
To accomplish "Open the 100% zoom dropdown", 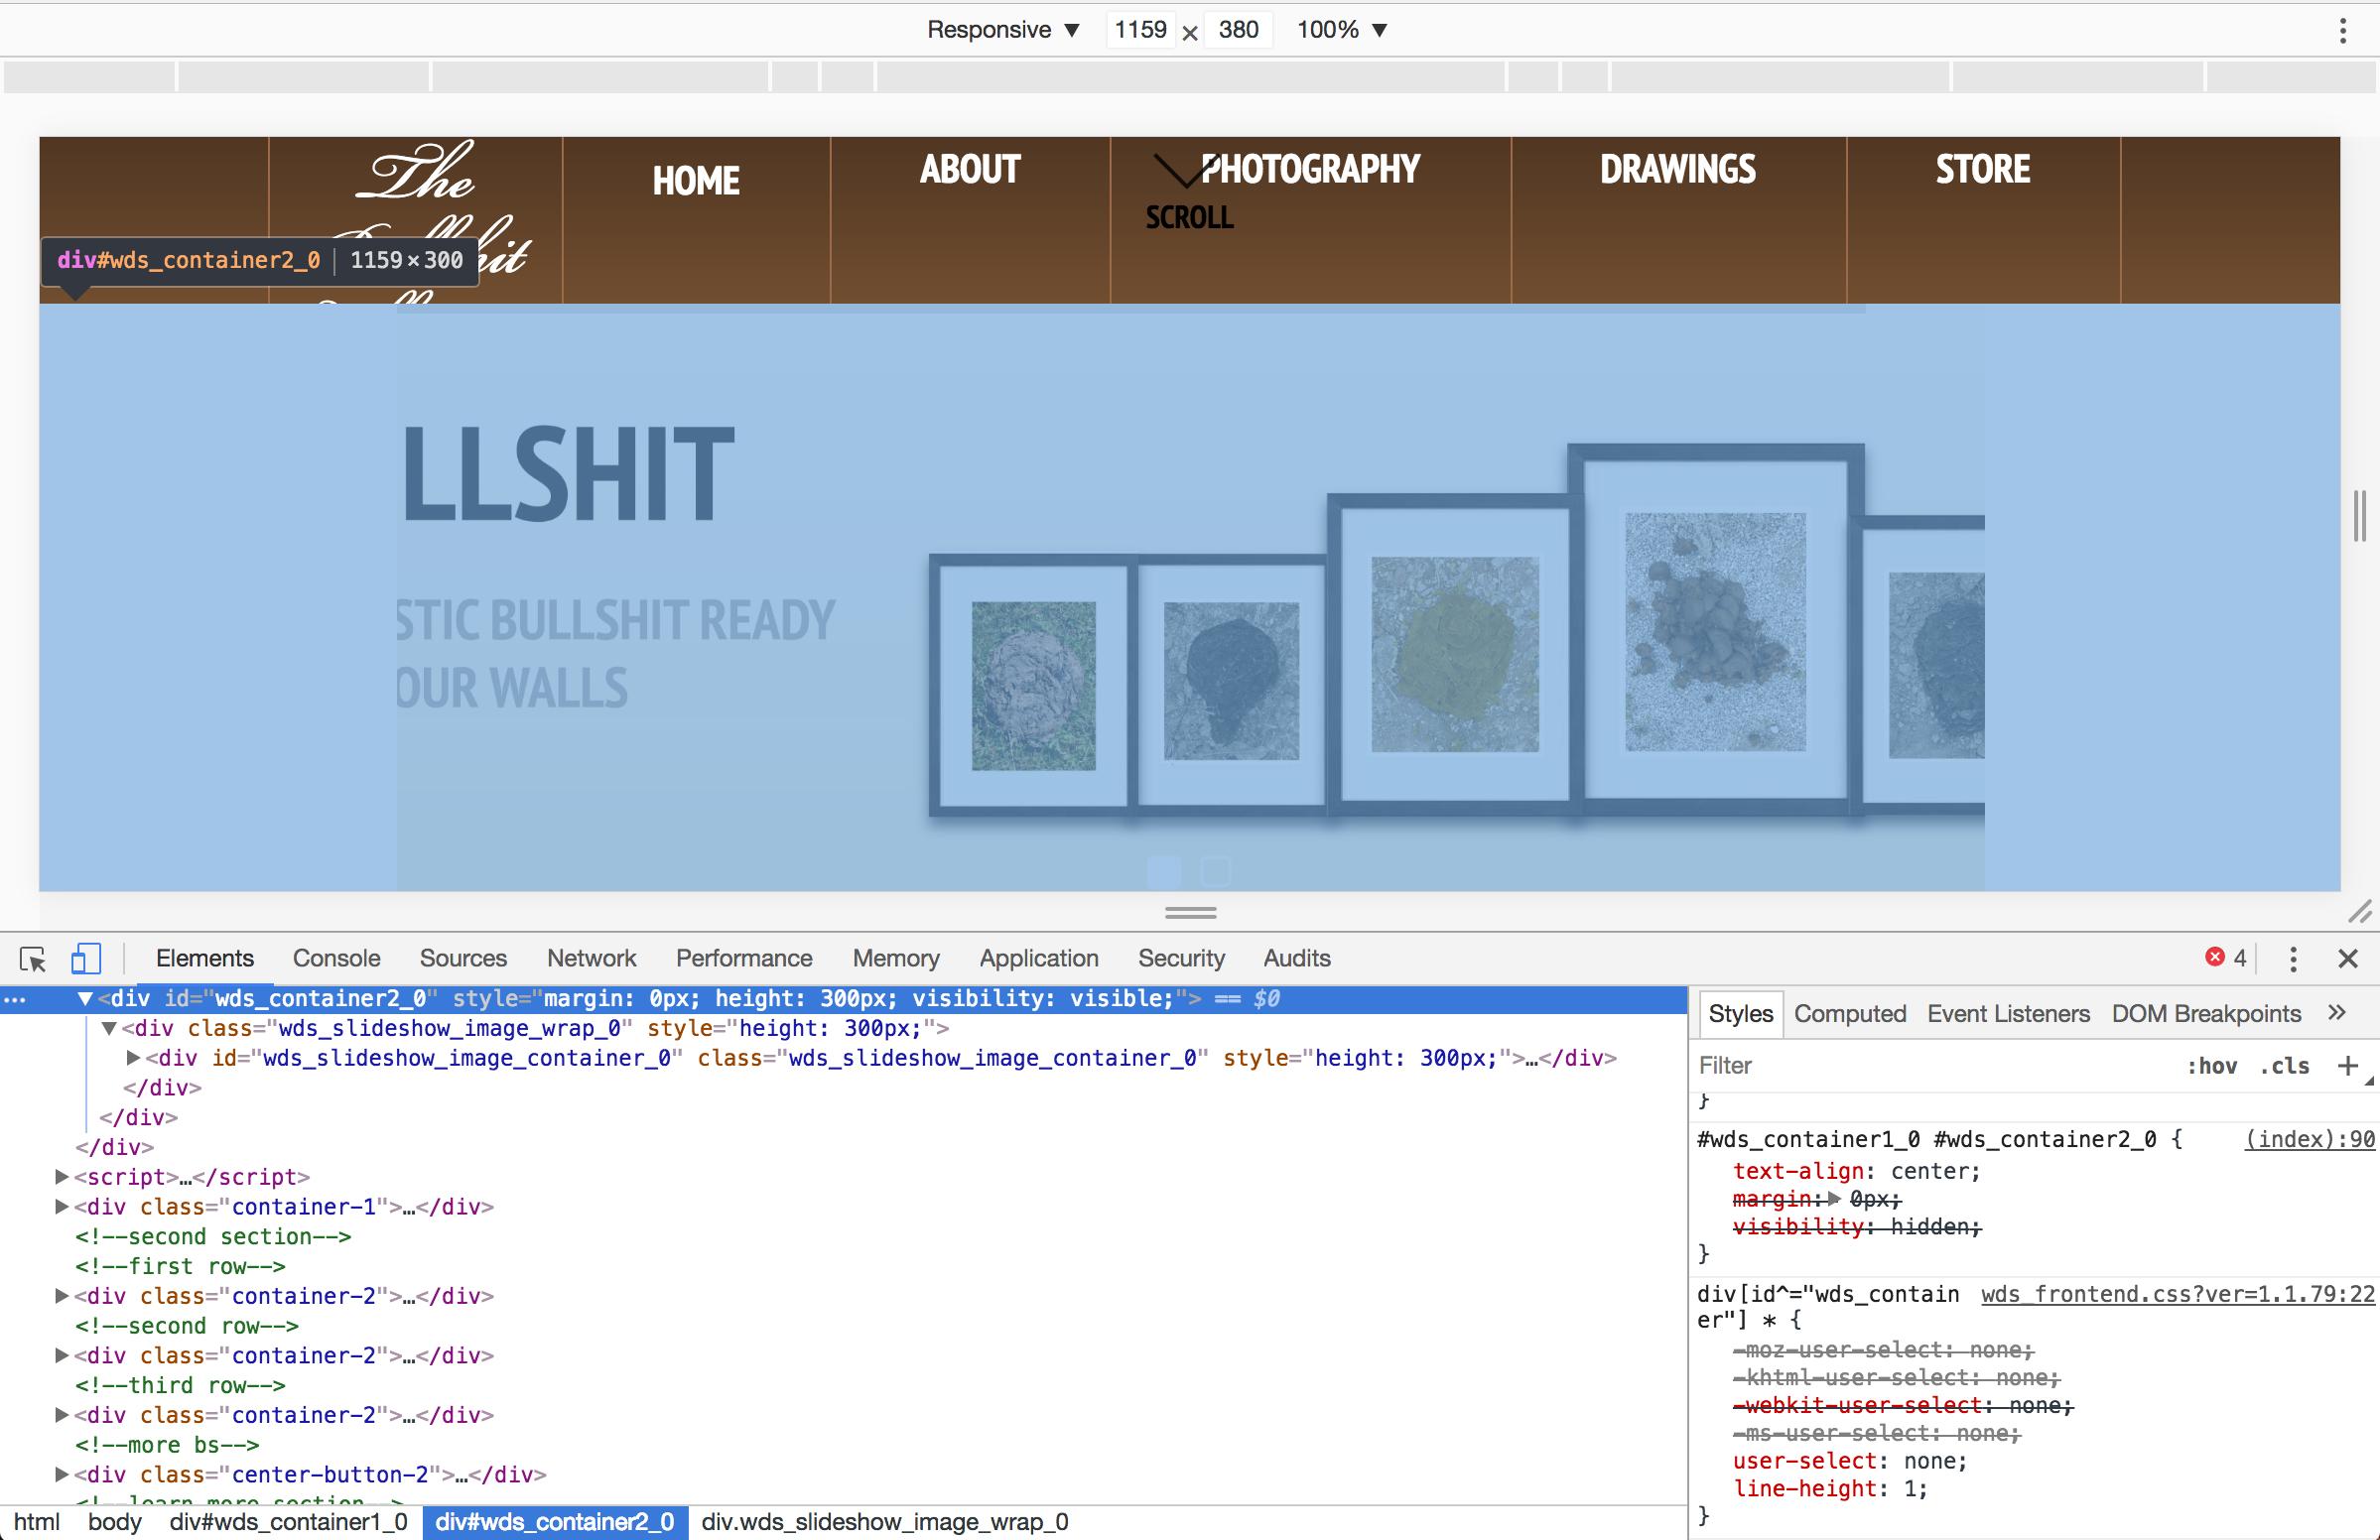I will point(1341,30).
